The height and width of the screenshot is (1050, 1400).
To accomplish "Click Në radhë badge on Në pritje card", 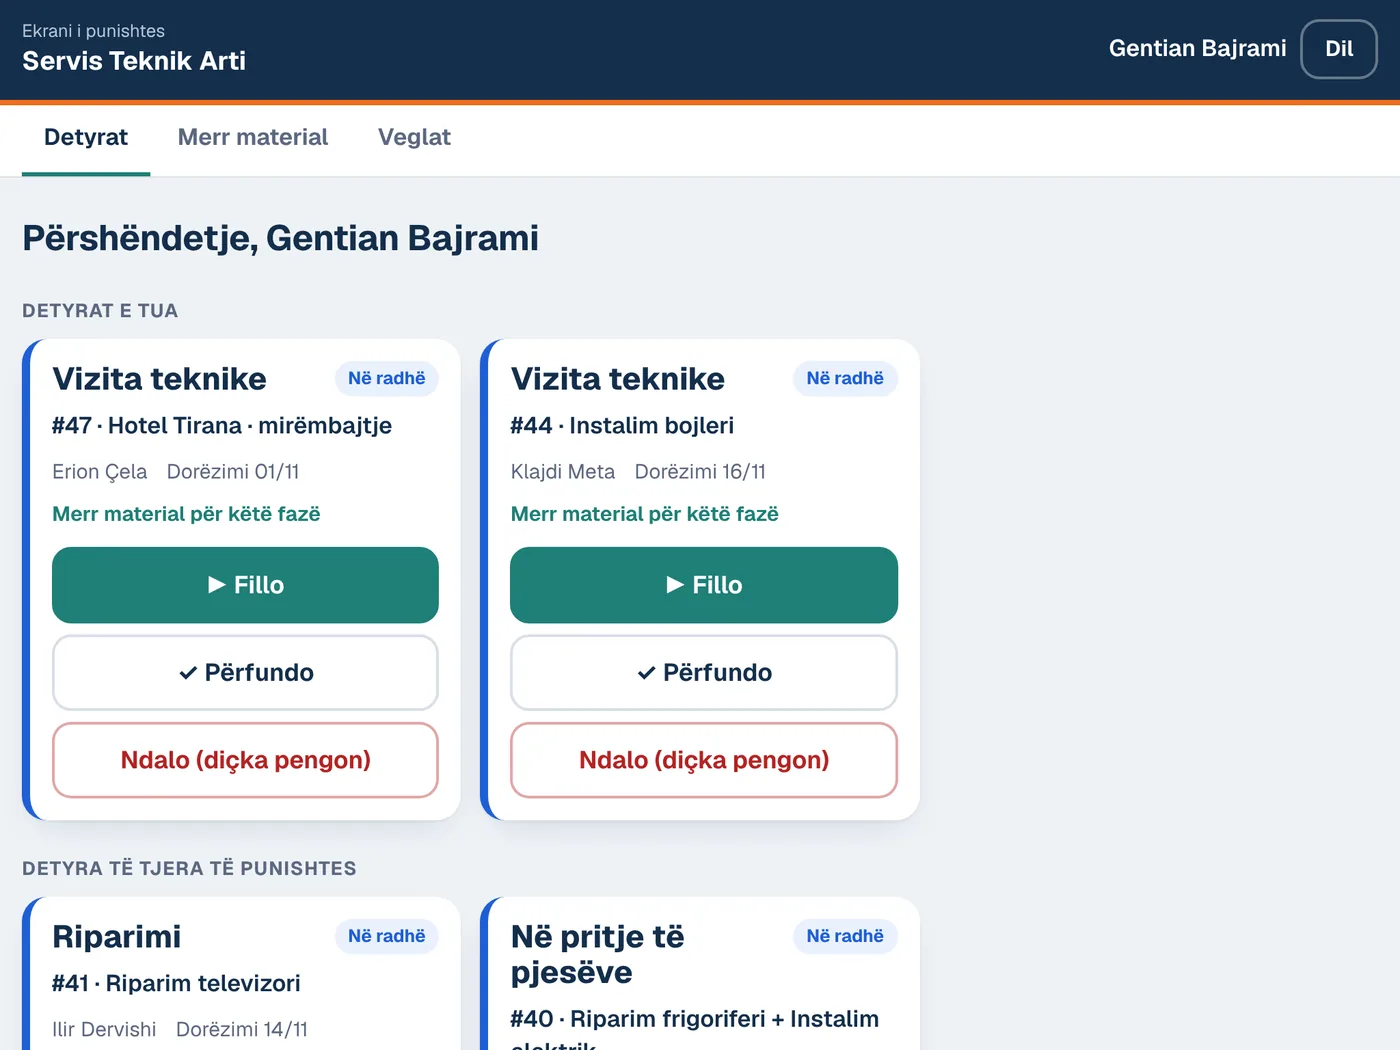I will 845,936.
